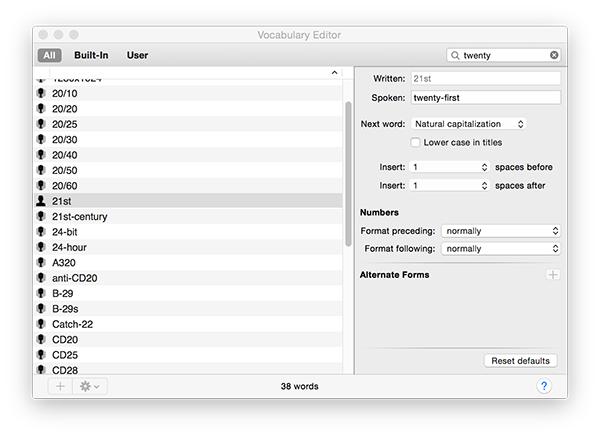Add a new word with plus button
The image size is (600, 437).
click(60, 386)
